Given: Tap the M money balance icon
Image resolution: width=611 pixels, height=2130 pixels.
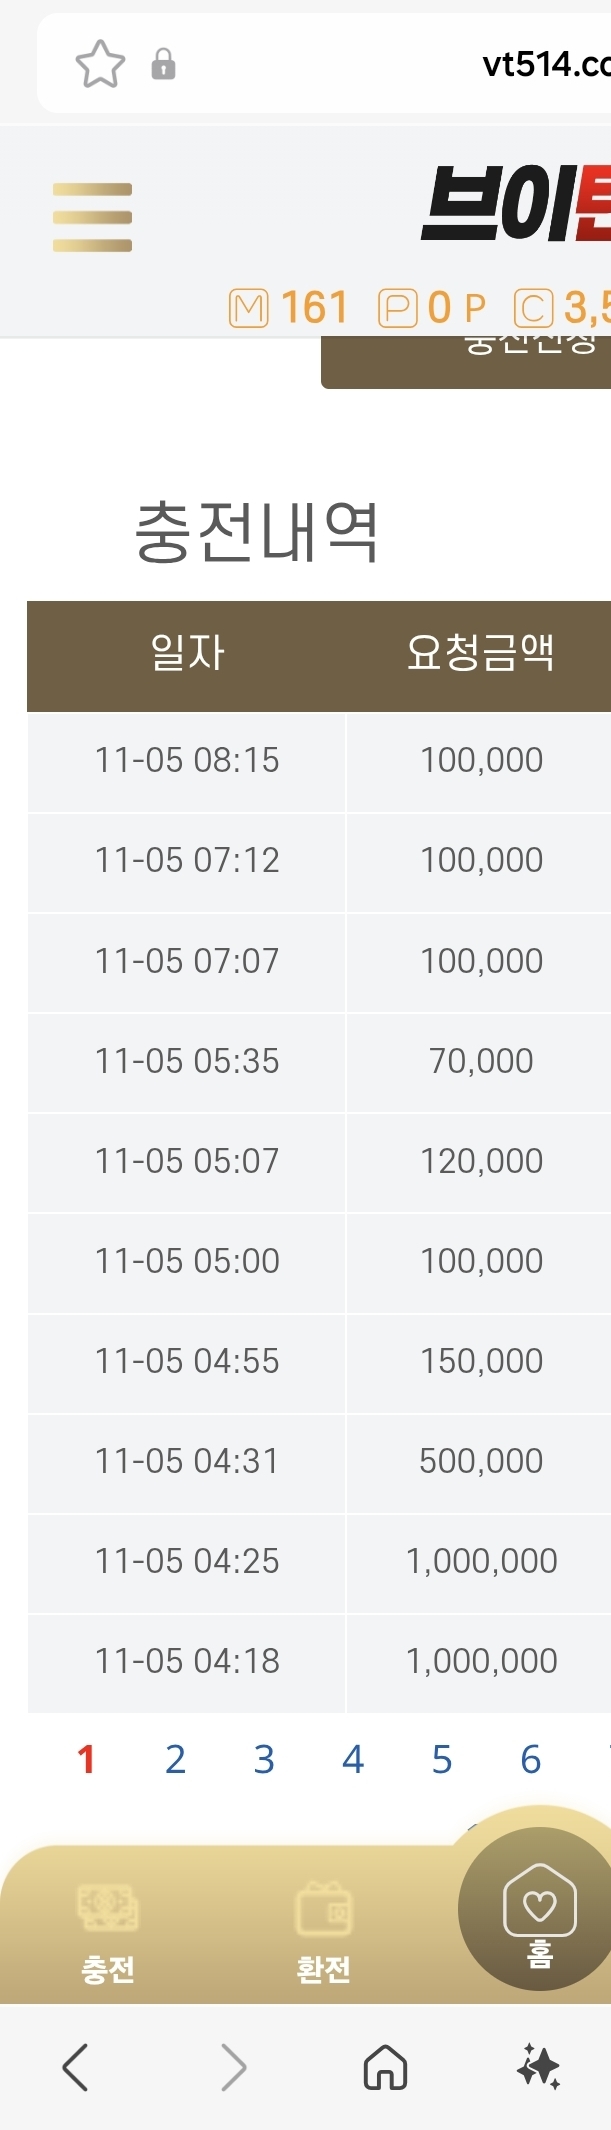Looking at the screenshot, I should tap(249, 308).
